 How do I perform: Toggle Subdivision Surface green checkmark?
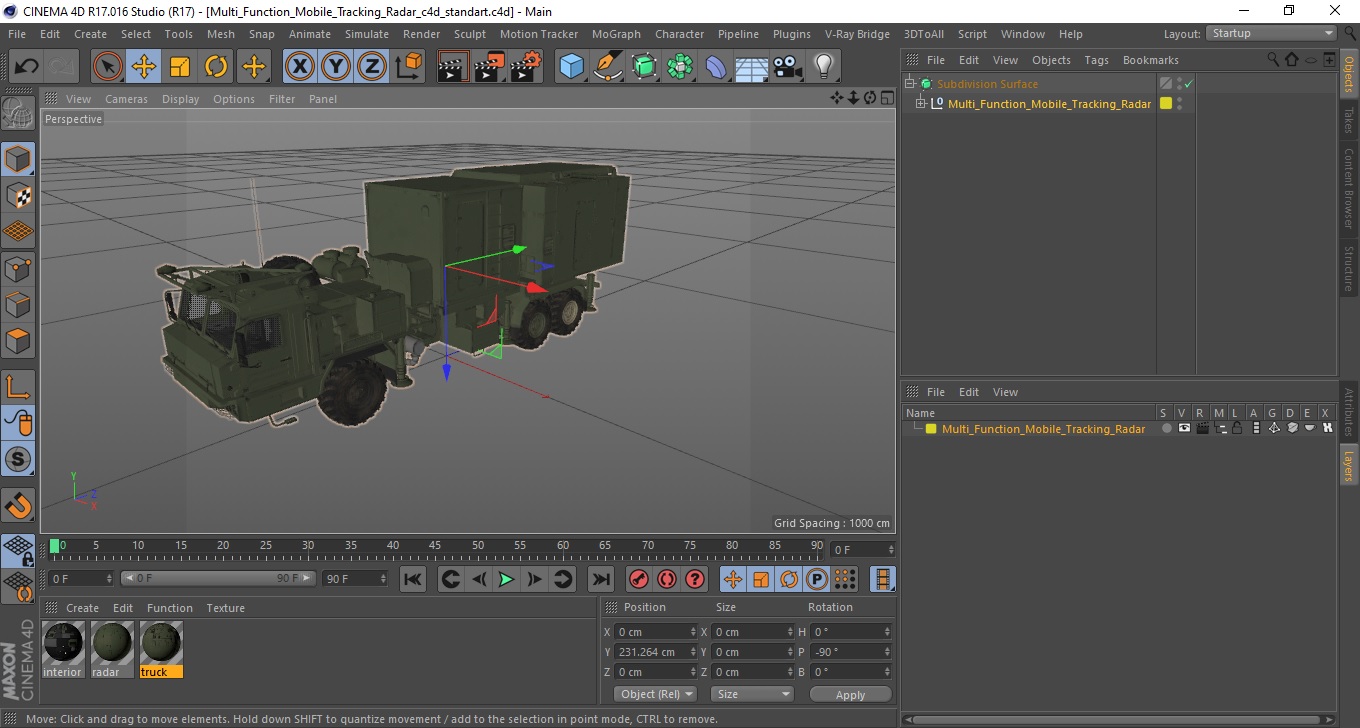(1189, 84)
